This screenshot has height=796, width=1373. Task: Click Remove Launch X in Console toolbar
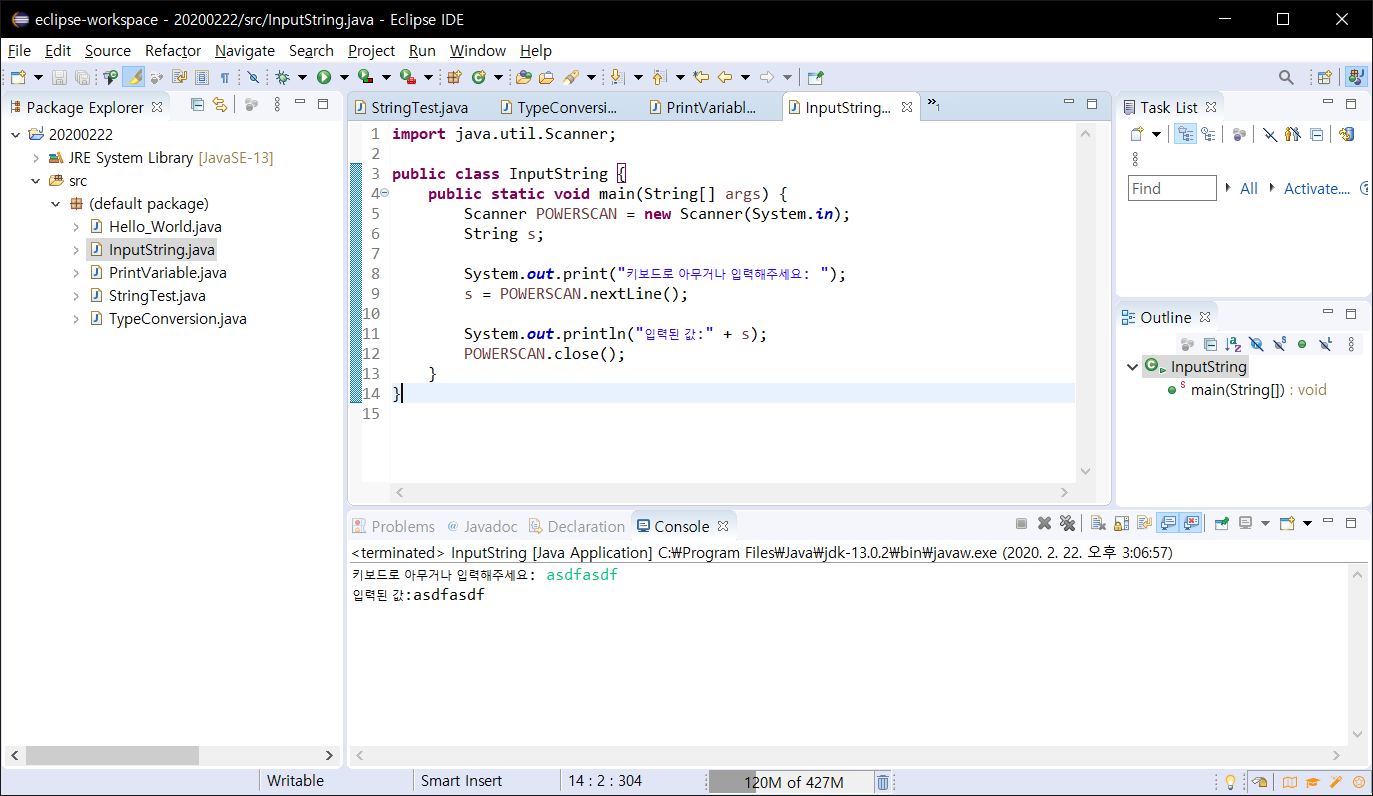point(1044,523)
